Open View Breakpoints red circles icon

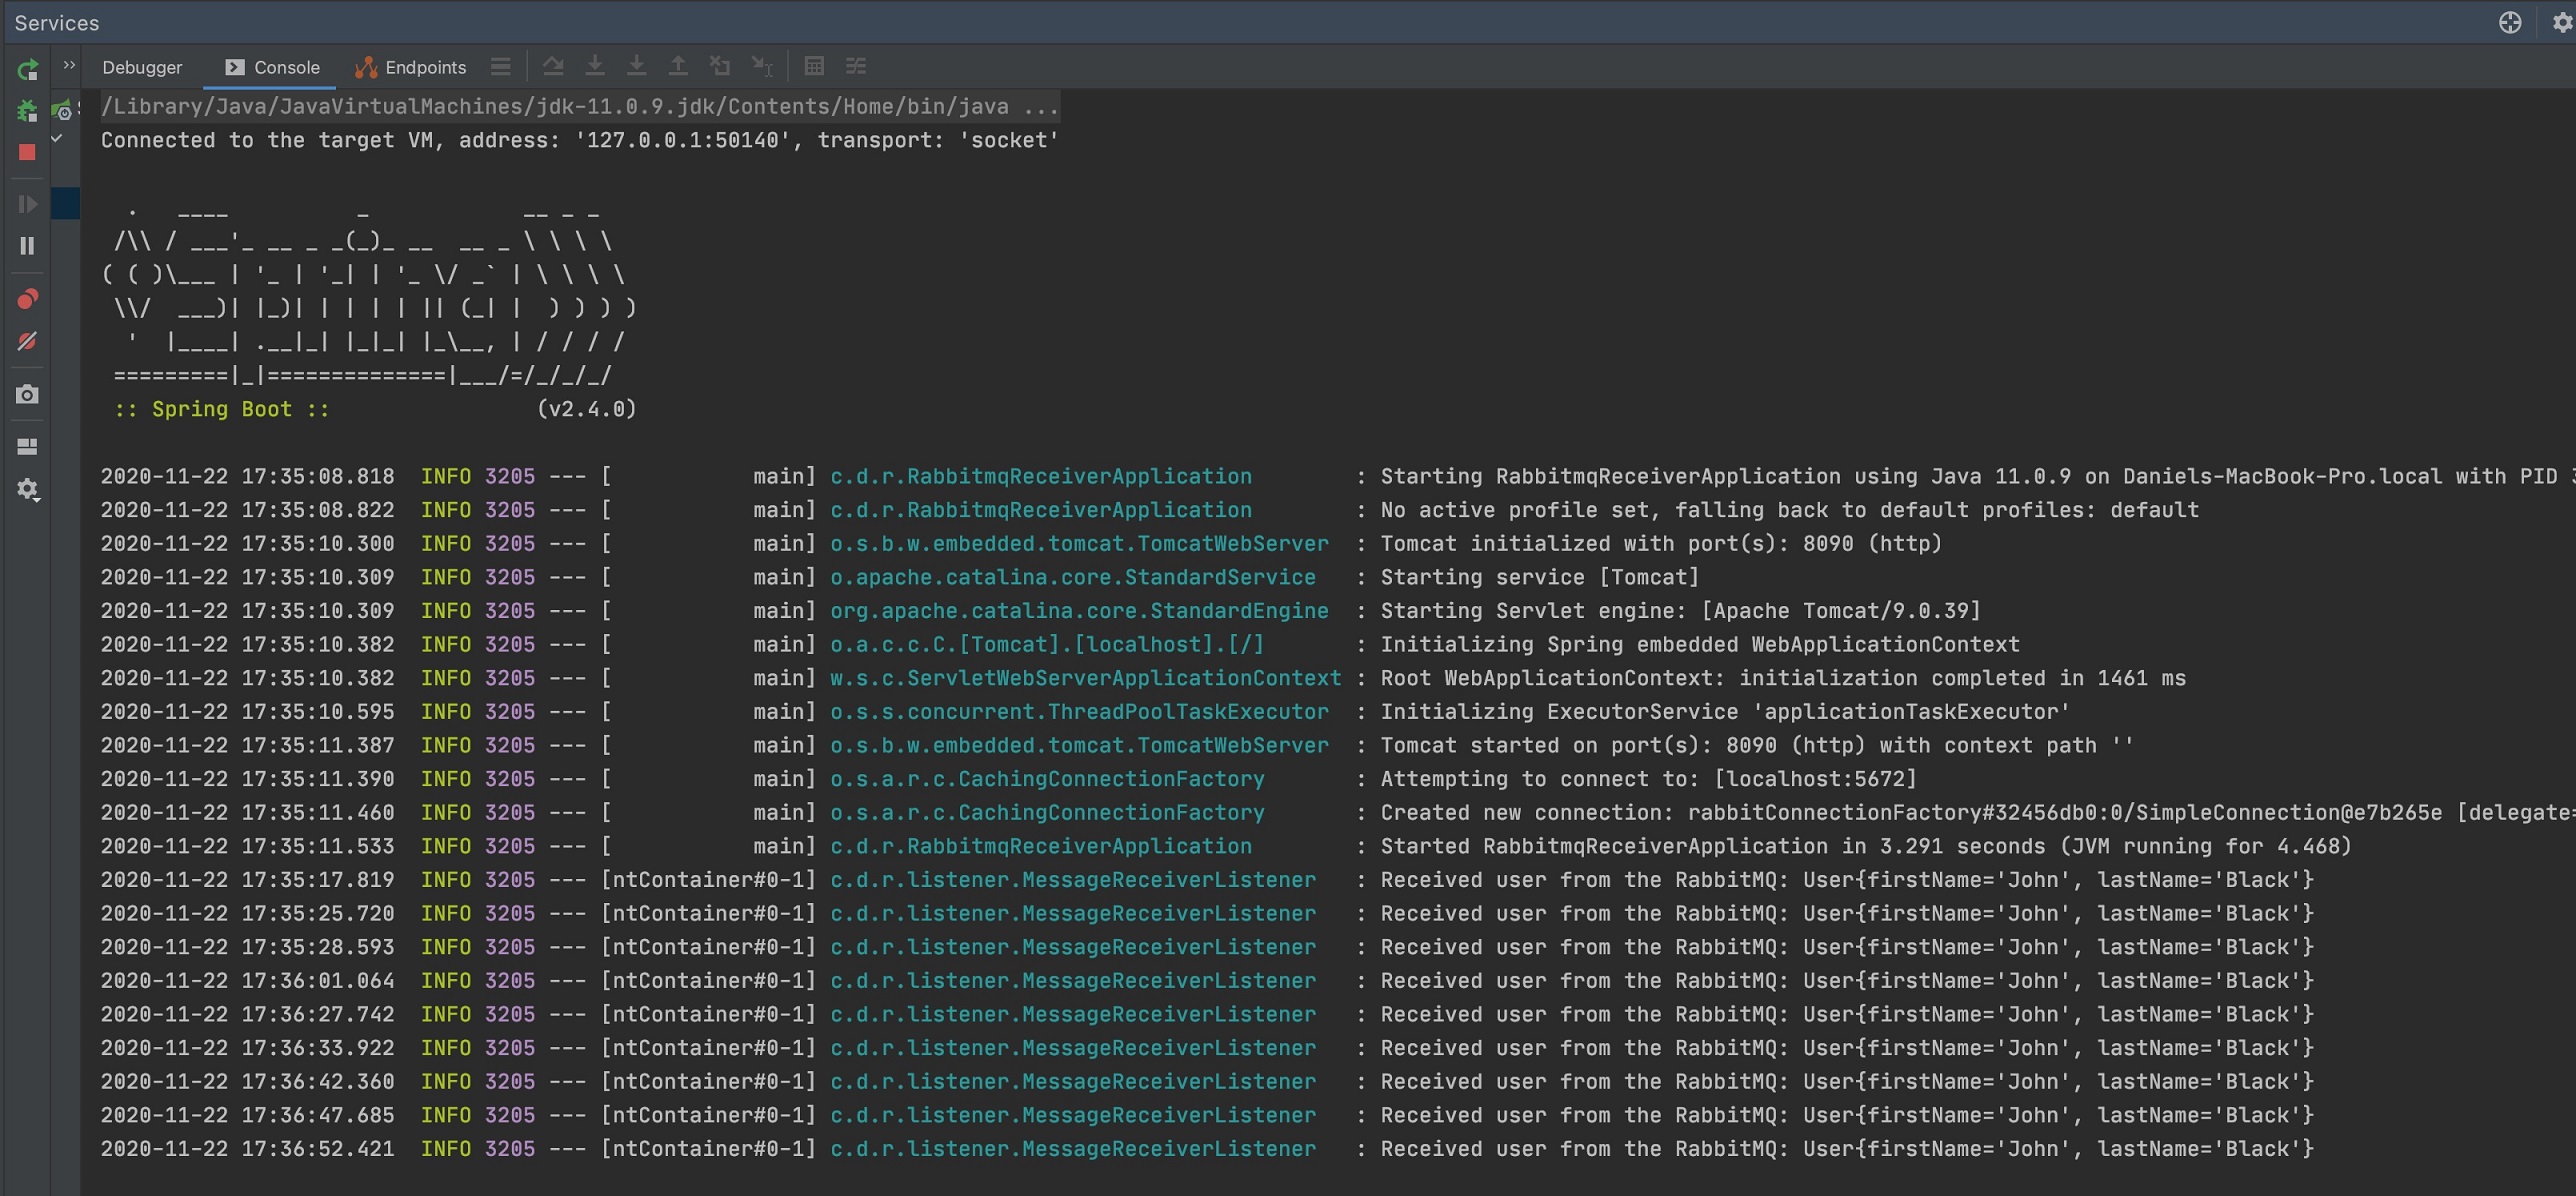27,299
